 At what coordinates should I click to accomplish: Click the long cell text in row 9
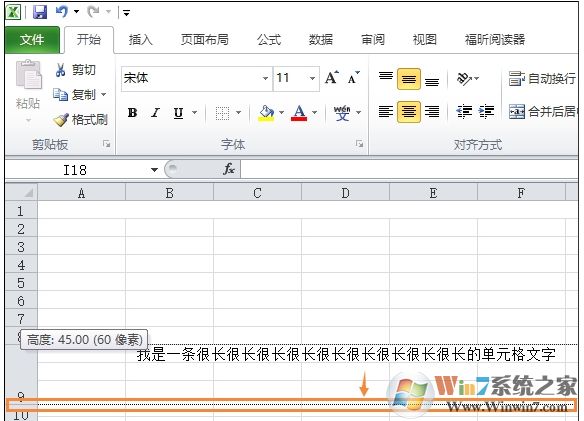tap(346, 354)
